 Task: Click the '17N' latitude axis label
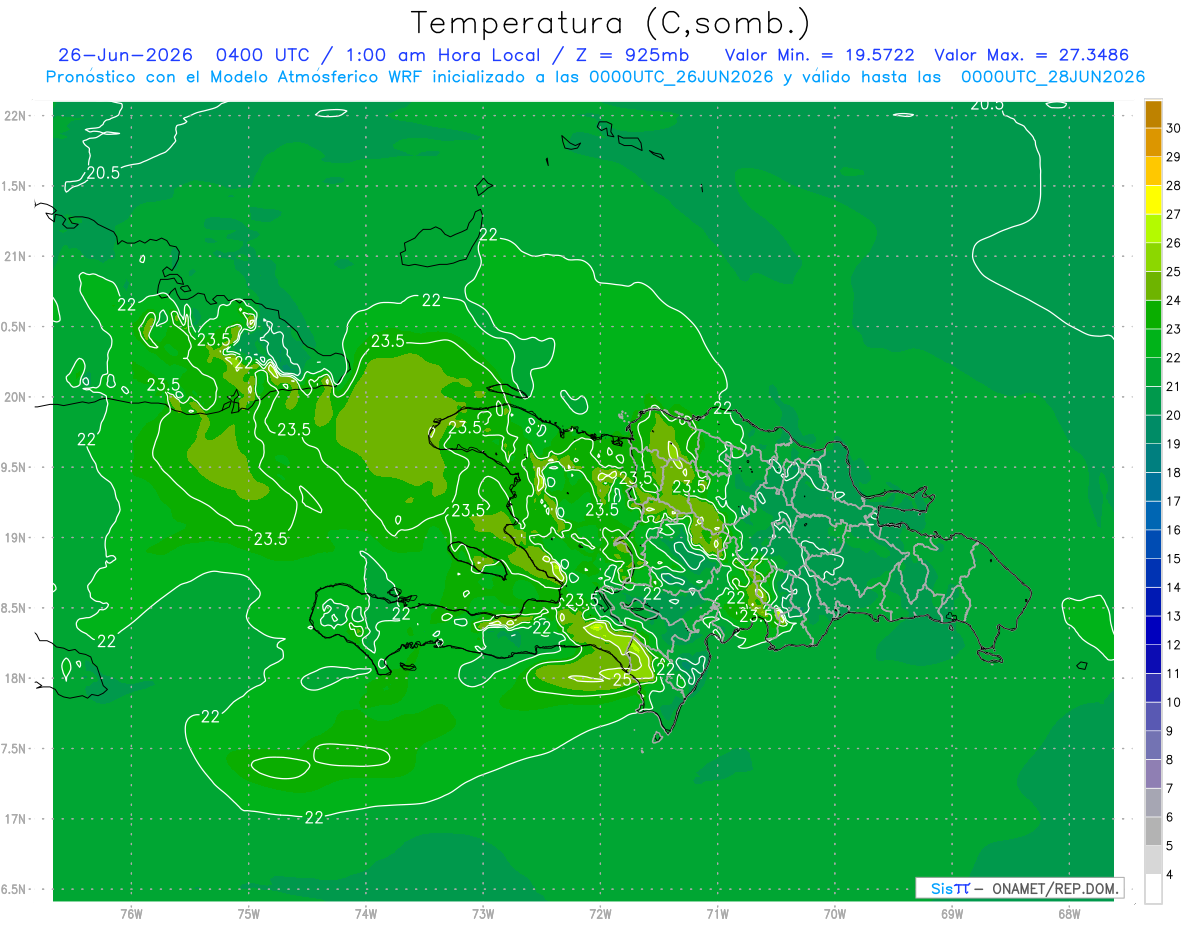coord(16,820)
